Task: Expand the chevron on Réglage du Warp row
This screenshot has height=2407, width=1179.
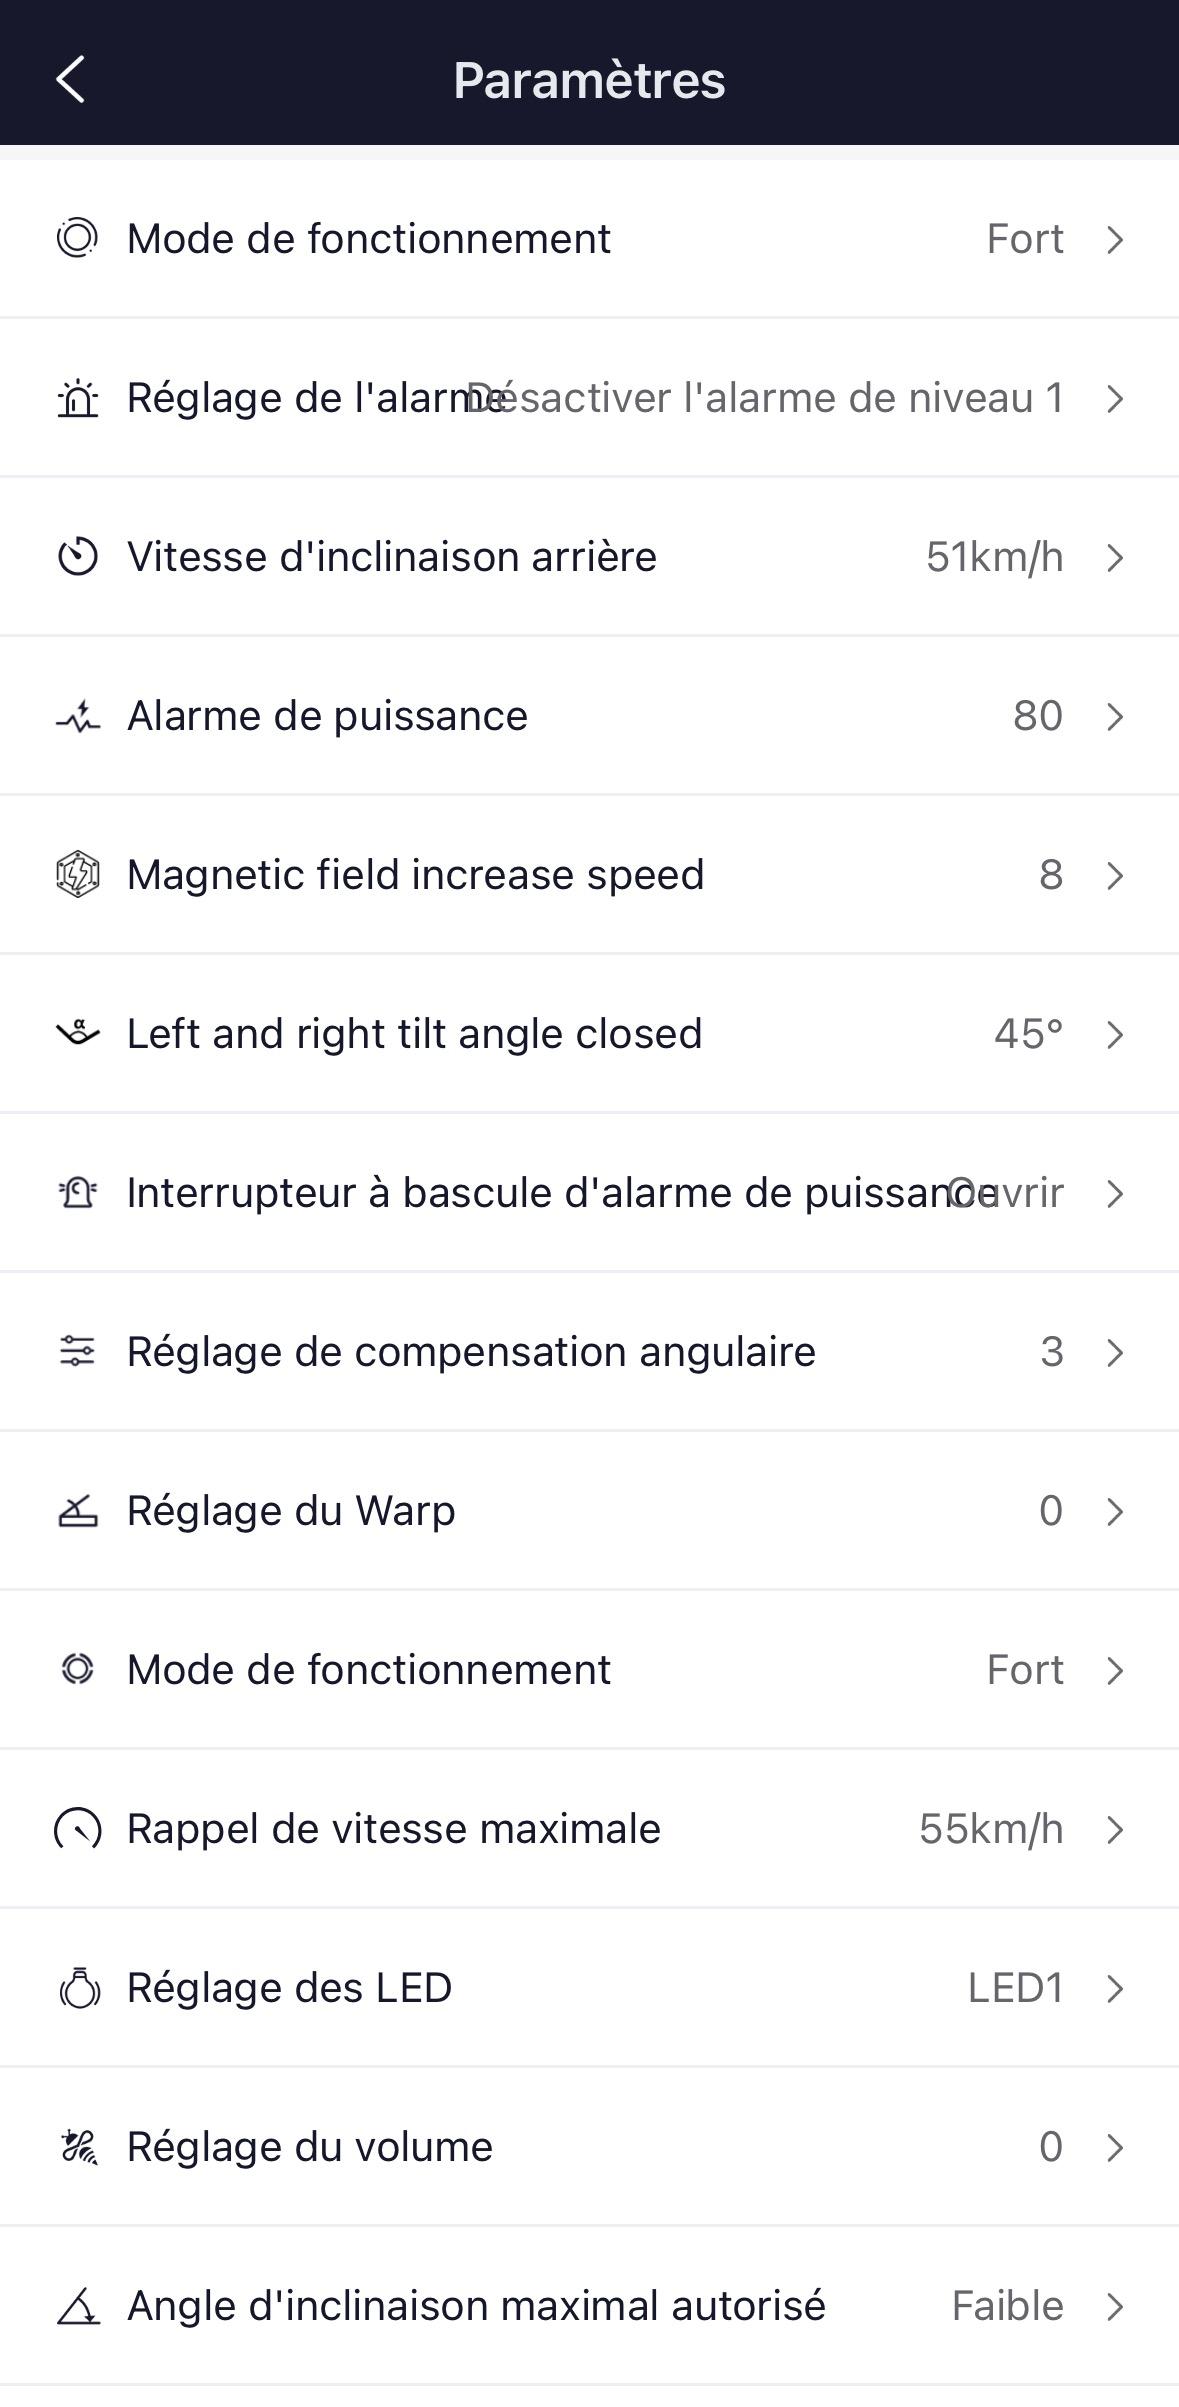Action: (1115, 1511)
